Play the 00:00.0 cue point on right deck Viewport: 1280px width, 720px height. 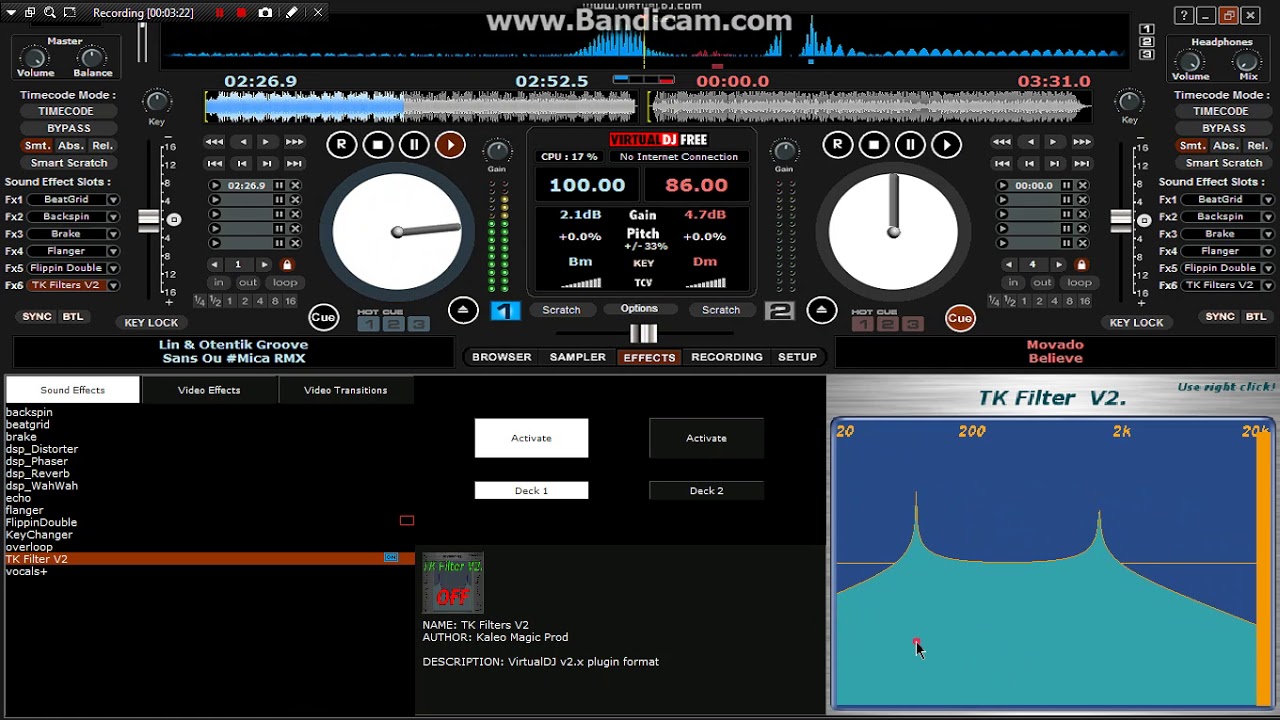[x=1003, y=186]
